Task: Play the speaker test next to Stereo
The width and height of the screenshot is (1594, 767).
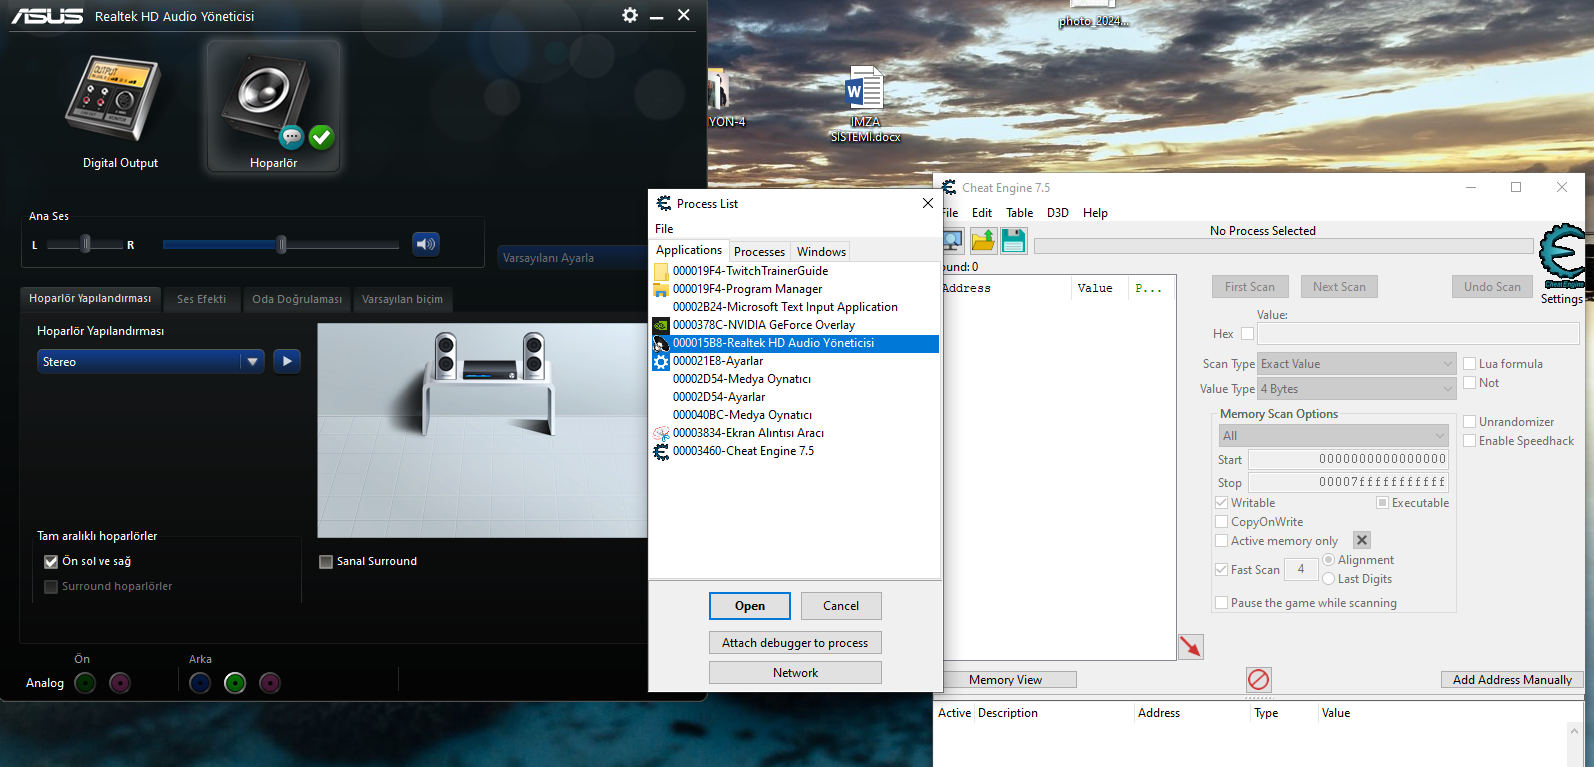Action: (287, 361)
